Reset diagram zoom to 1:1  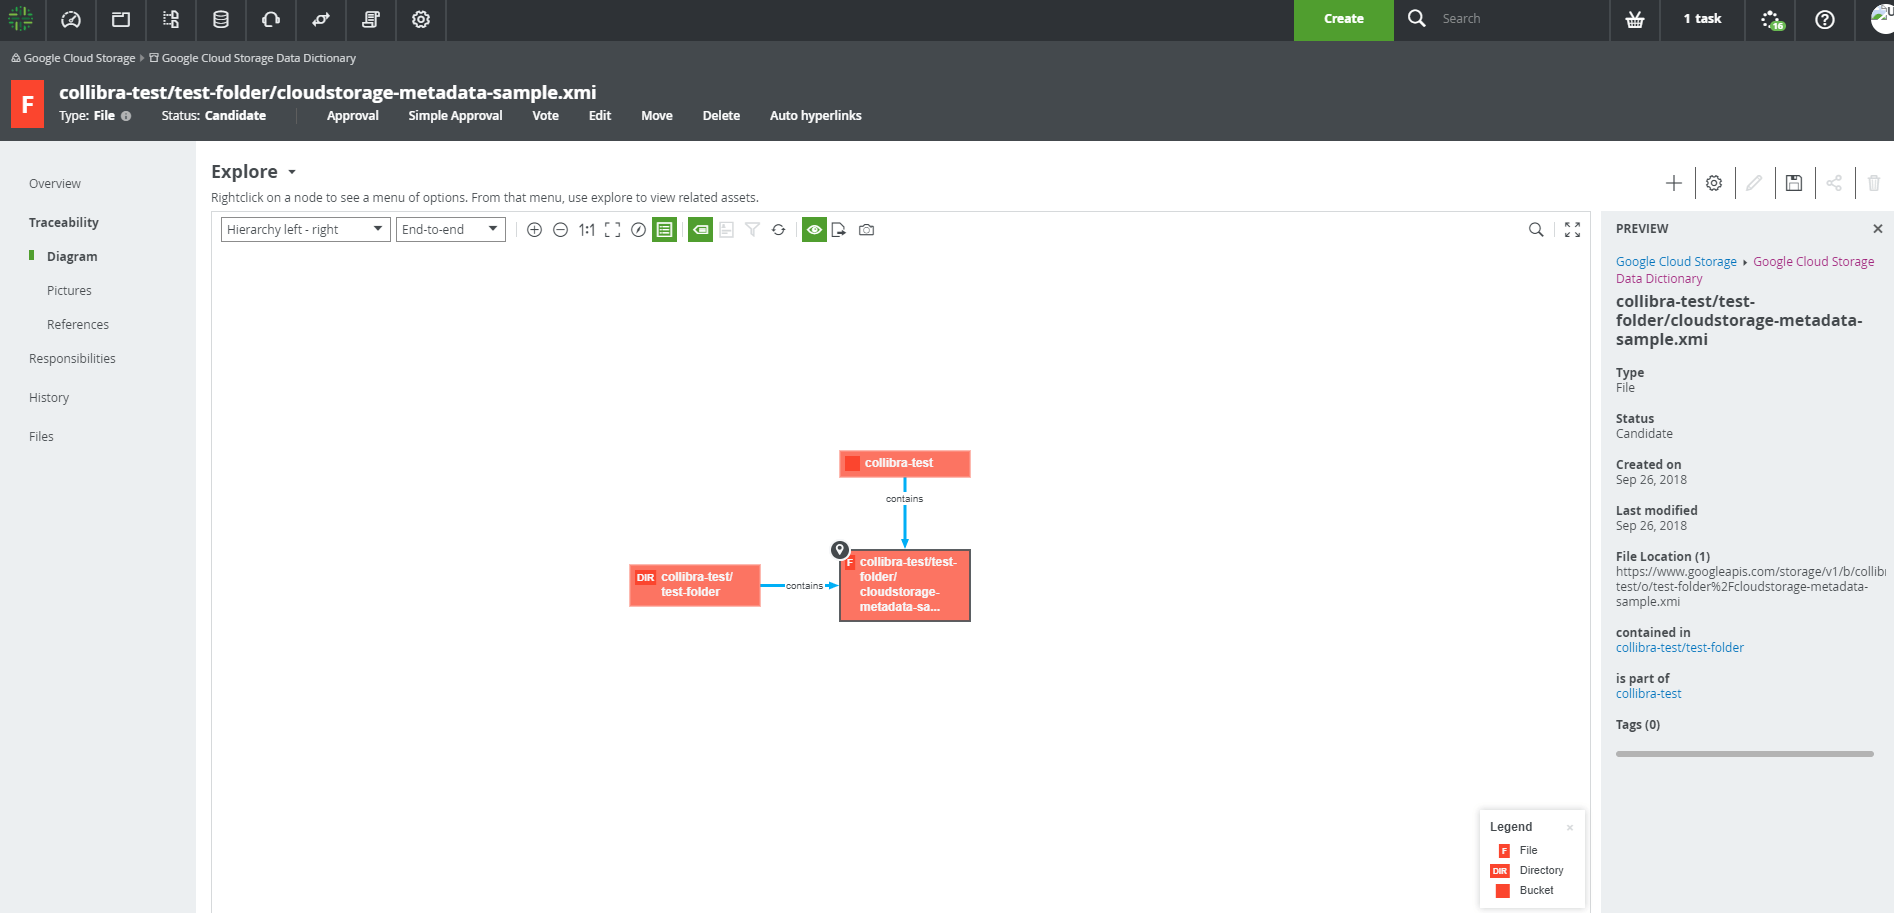tap(587, 230)
